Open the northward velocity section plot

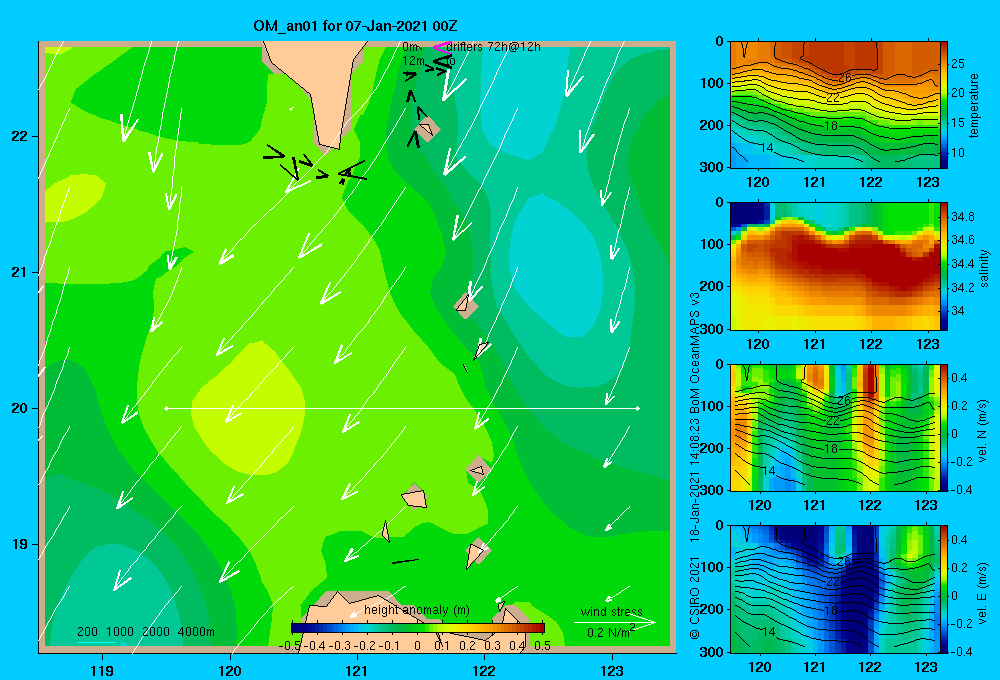coord(834,427)
